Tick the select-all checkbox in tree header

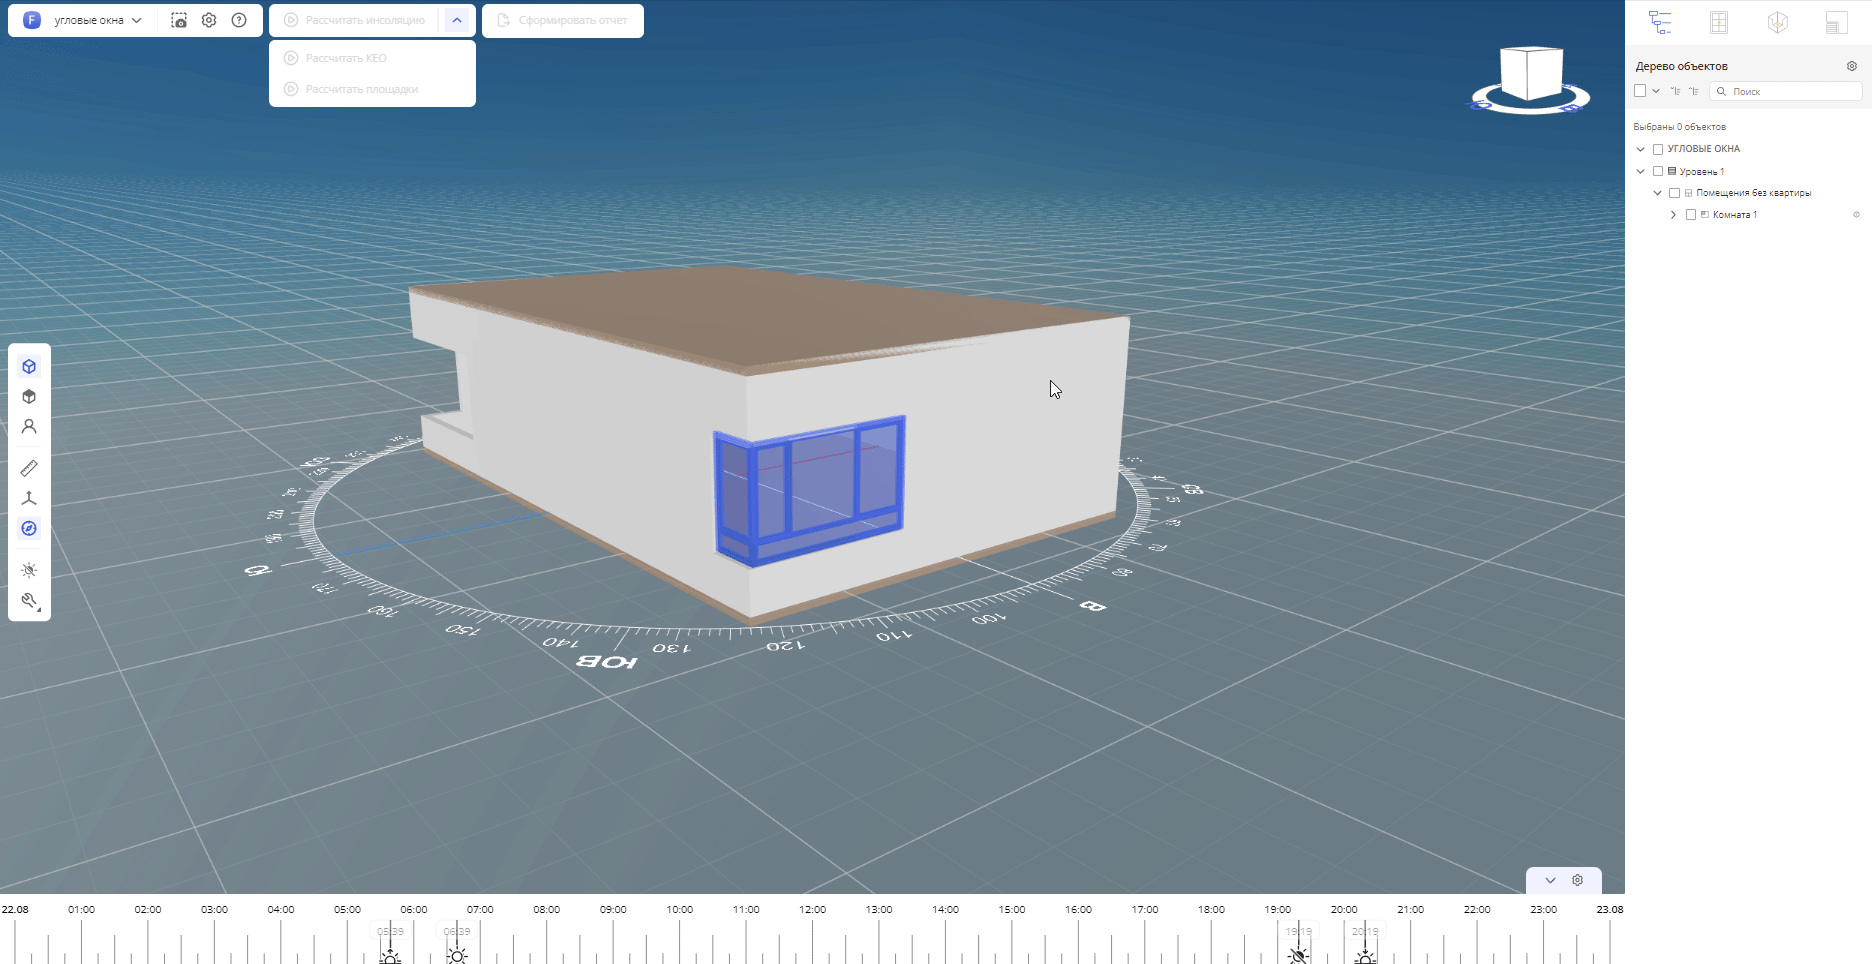[1640, 91]
